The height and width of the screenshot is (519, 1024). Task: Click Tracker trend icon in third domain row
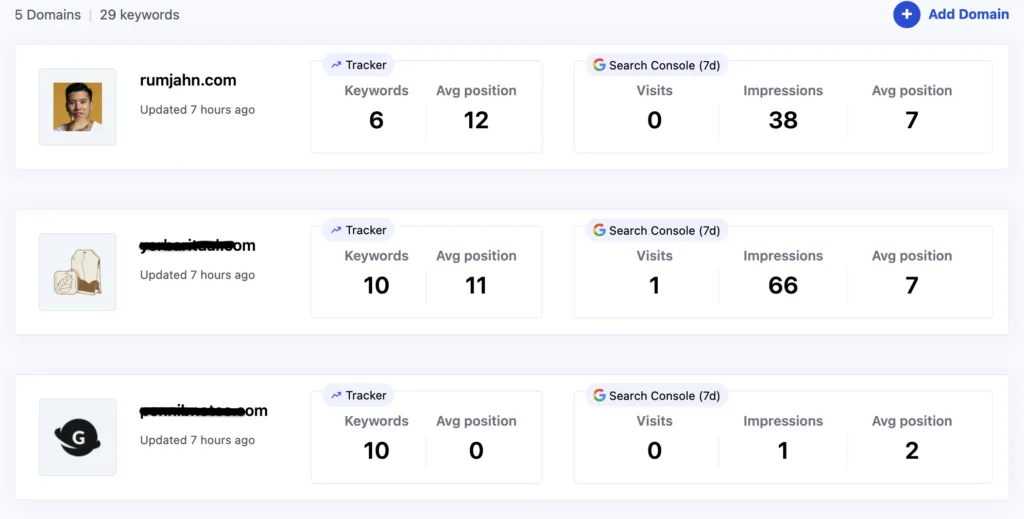(x=336, y=395)
